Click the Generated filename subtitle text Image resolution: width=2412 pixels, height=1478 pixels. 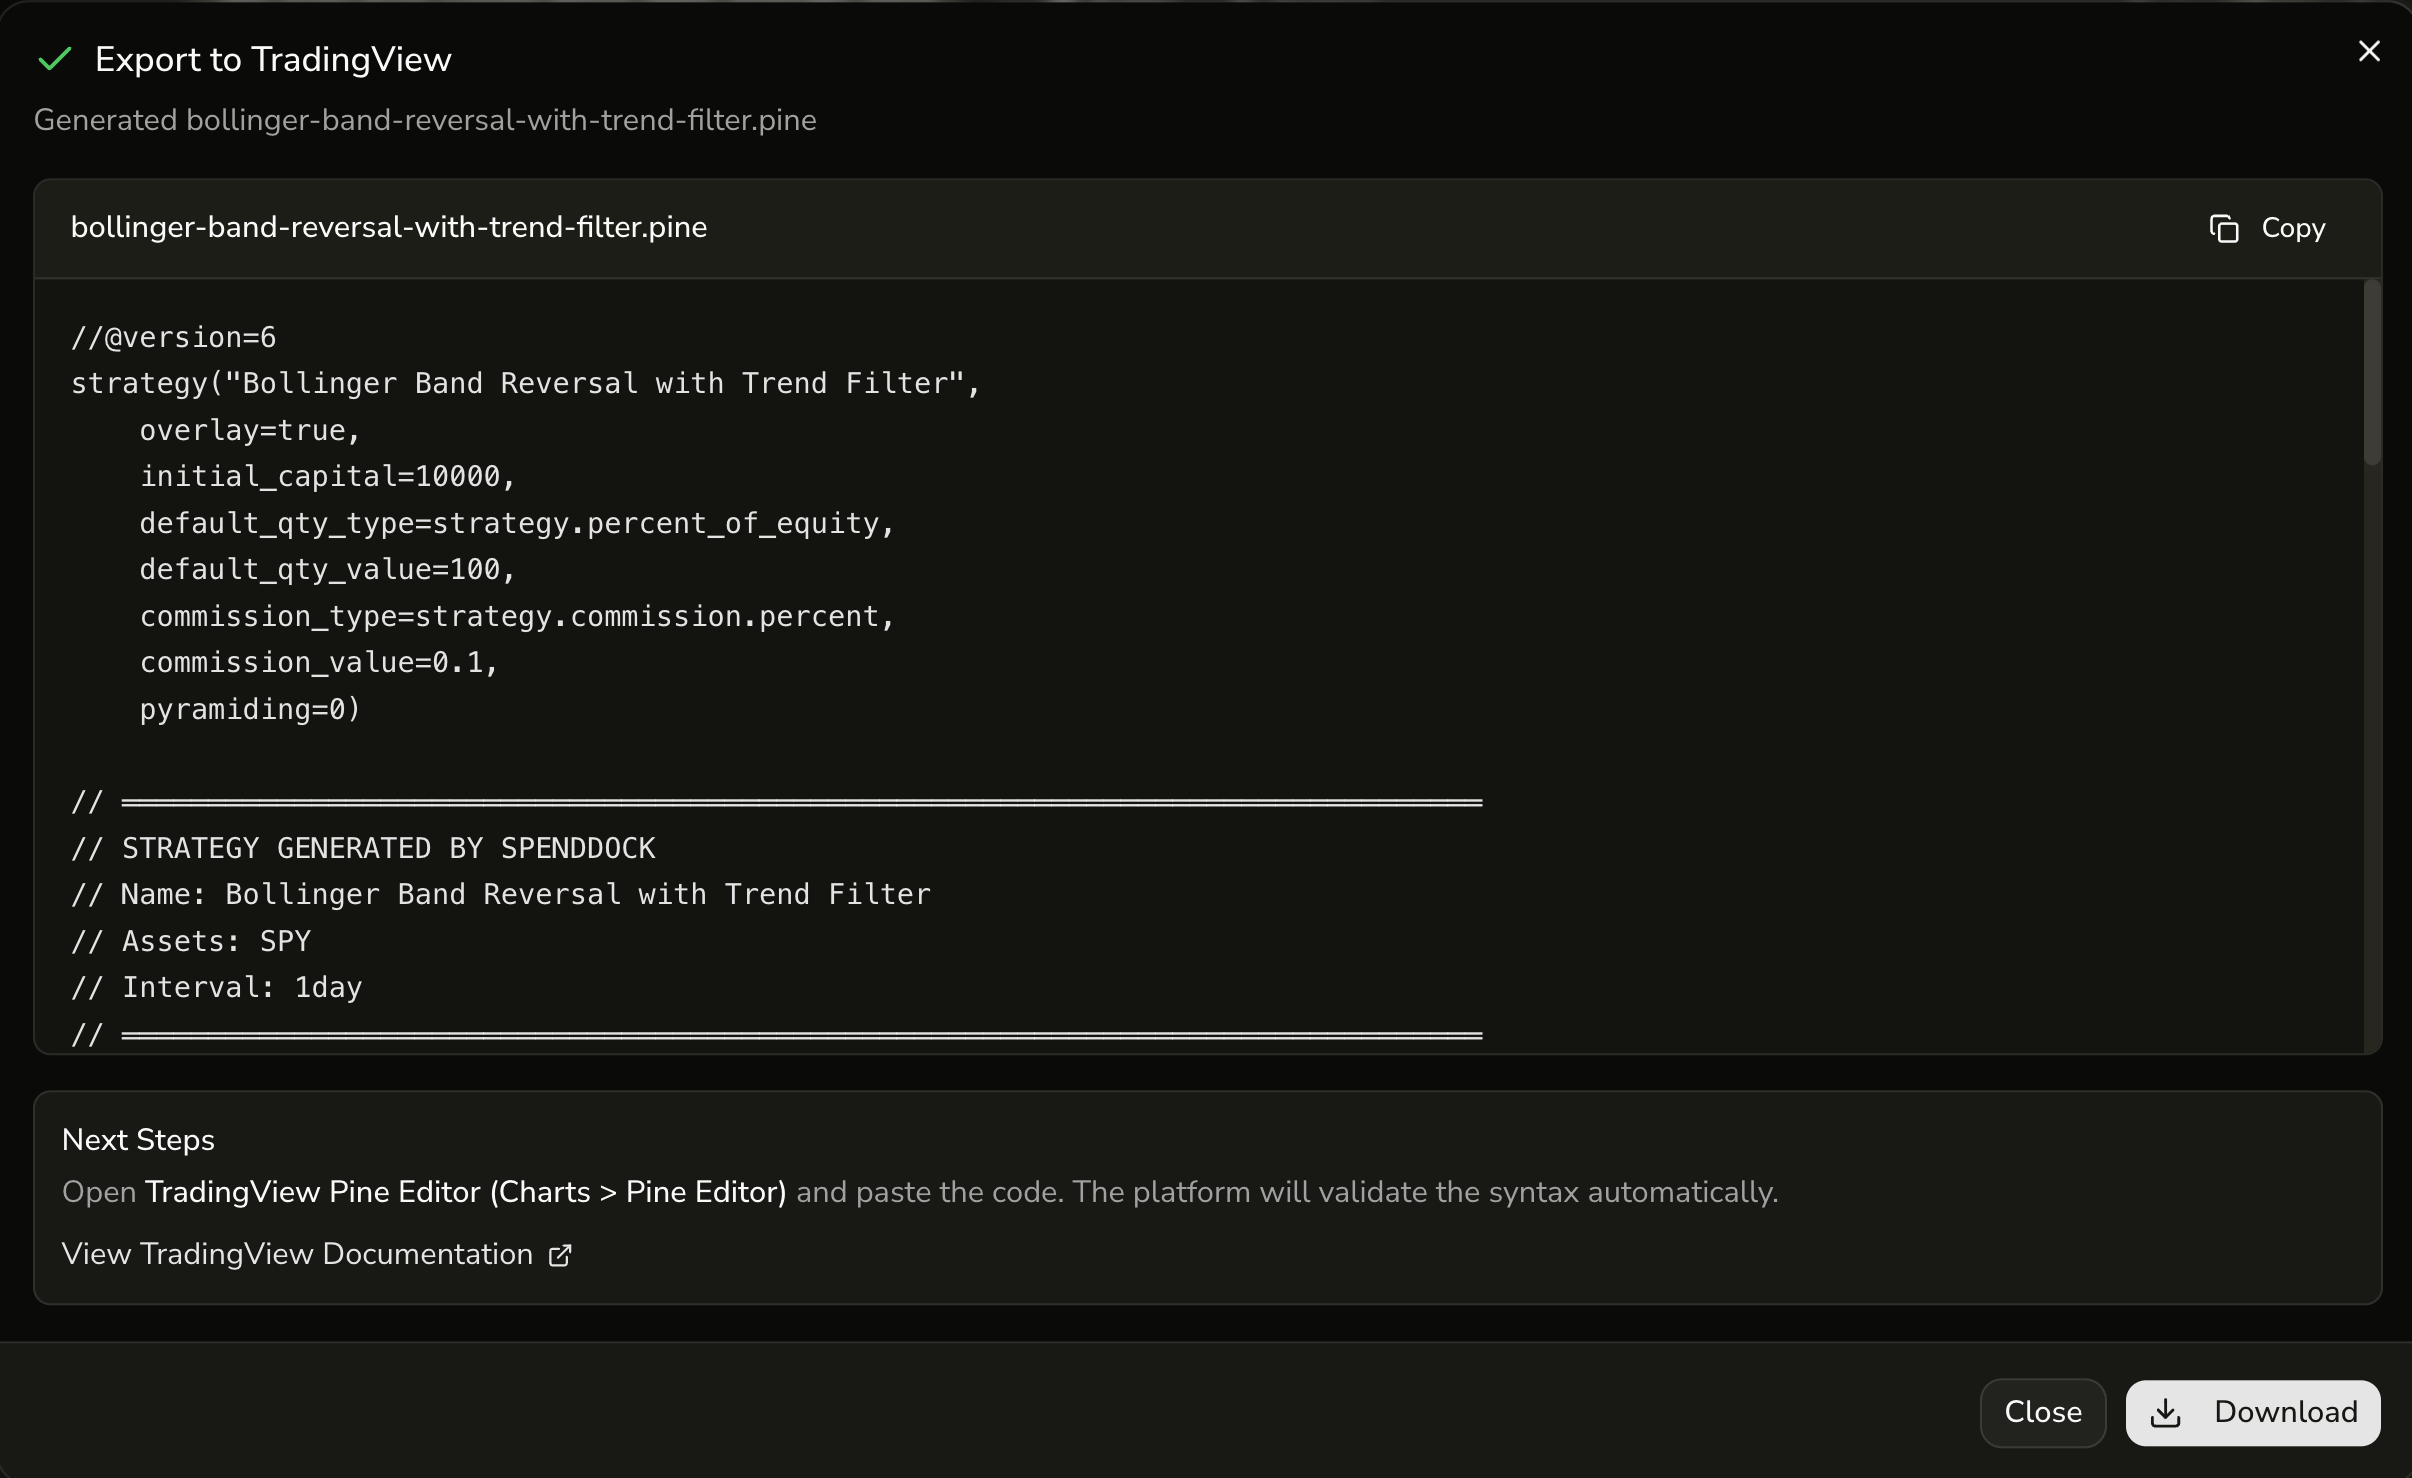click(423, 120)
